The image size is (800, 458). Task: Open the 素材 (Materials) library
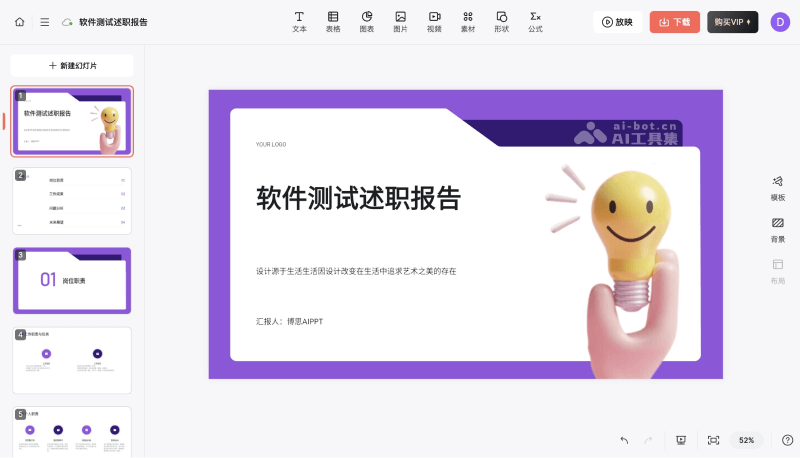tap(468, 21)
